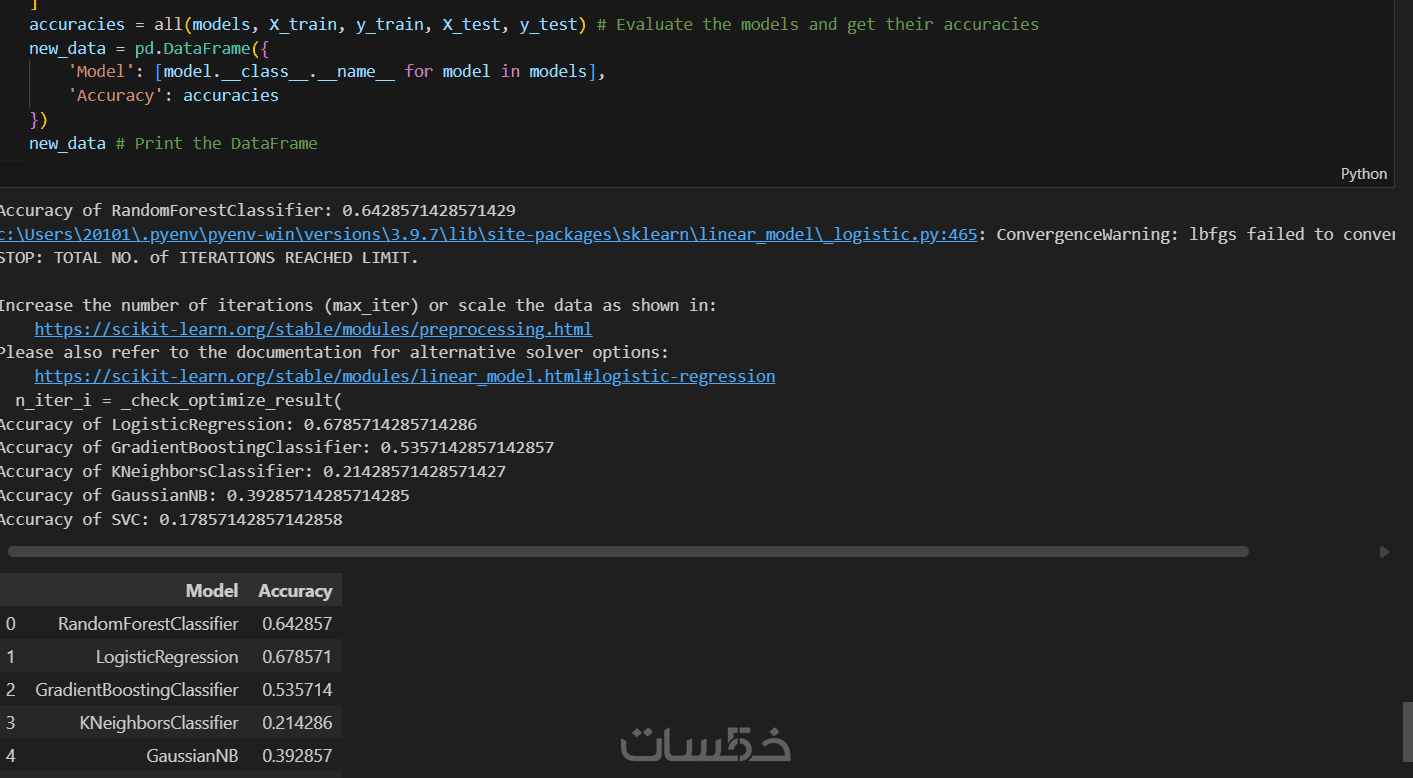This screenshot has width=1413, height=778.
Task: Click accuracy value 0.678571 in table
Action: tap(297, 657)
